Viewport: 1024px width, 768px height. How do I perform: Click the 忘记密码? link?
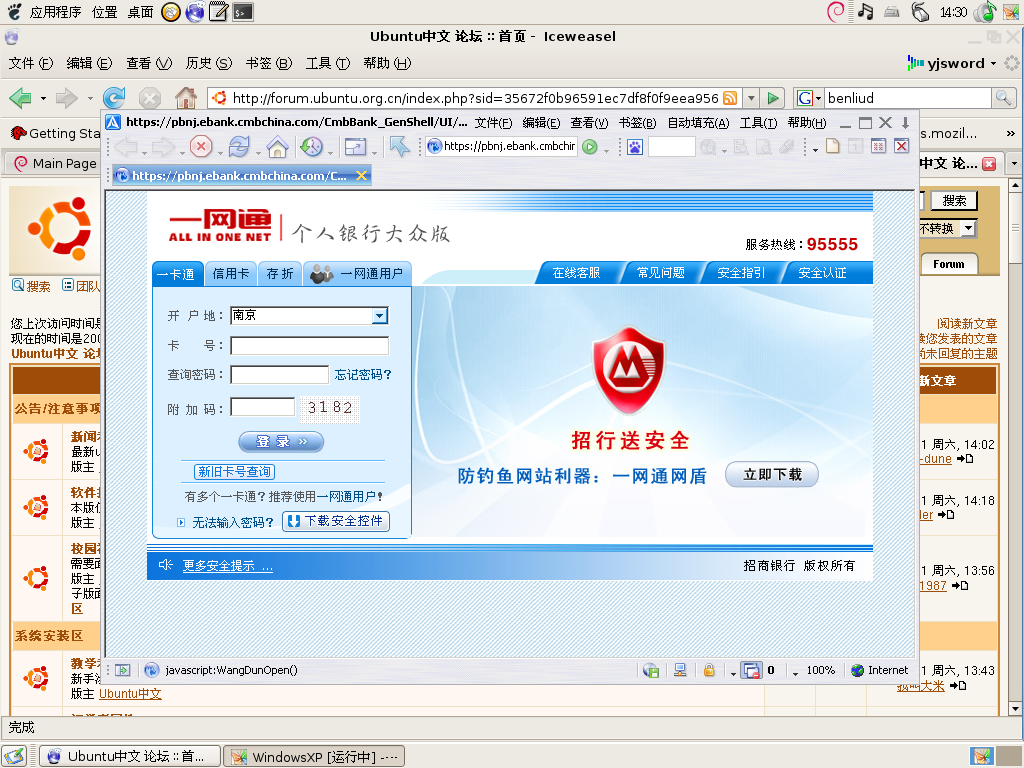point(363,375)
